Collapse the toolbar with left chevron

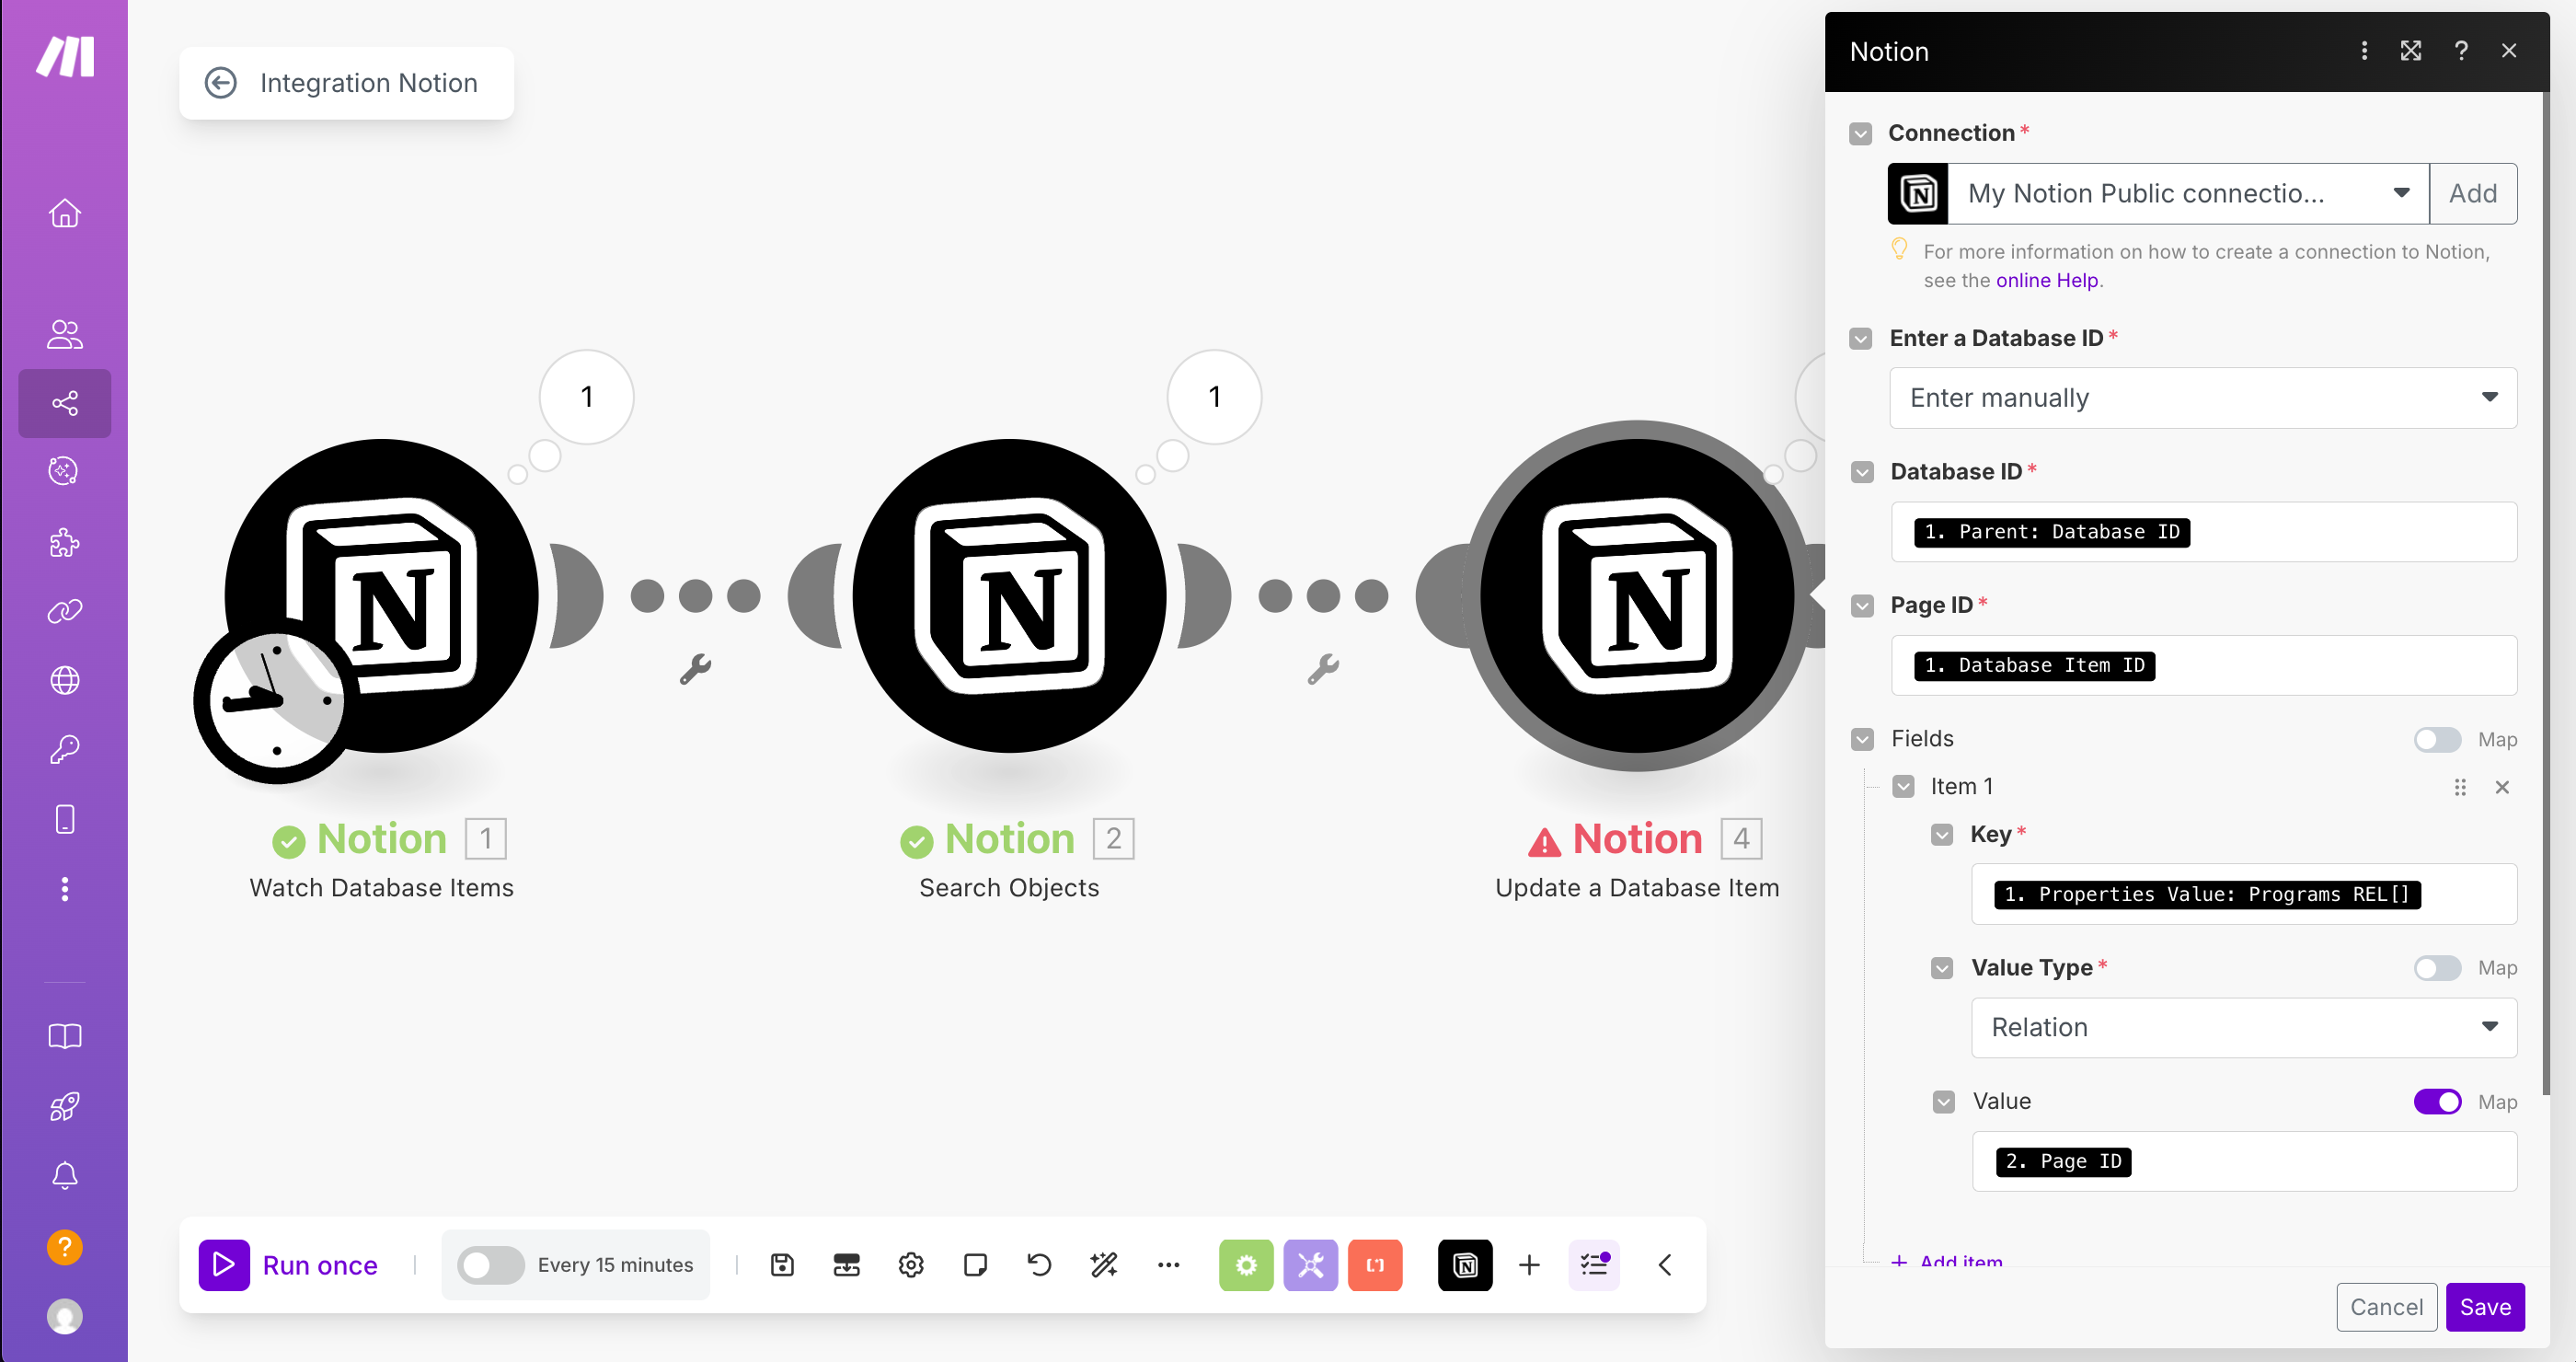[1665, 1265]
